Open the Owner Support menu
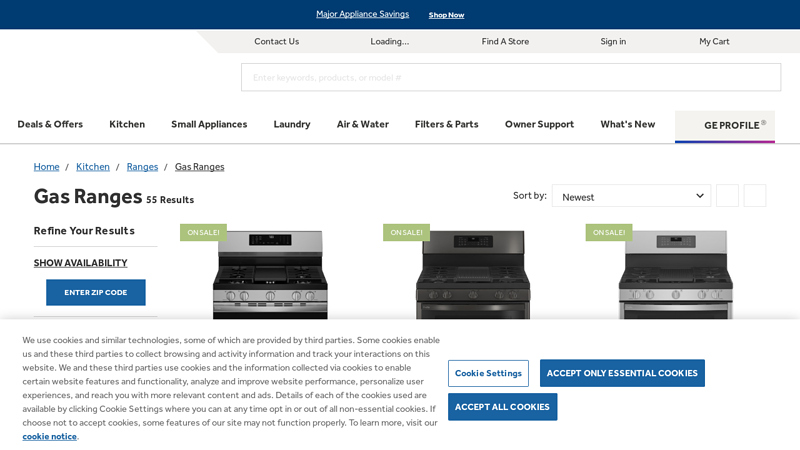Viewport: 800px width, 450px height. pyautogui.click(x=539, y=124)
